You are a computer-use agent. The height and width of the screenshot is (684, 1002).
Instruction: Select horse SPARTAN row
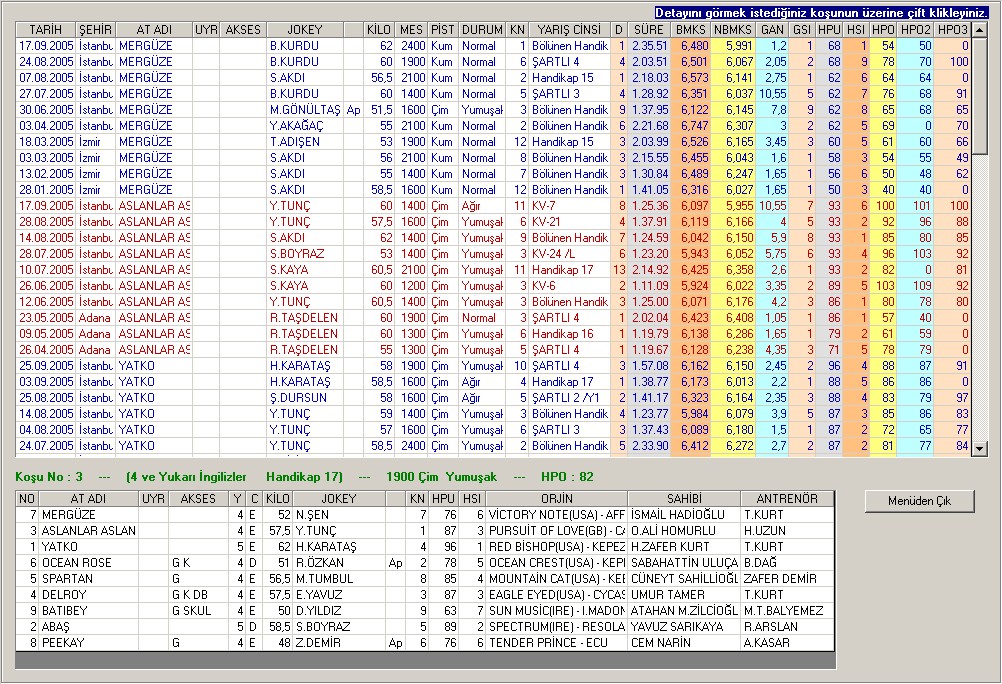425,579
